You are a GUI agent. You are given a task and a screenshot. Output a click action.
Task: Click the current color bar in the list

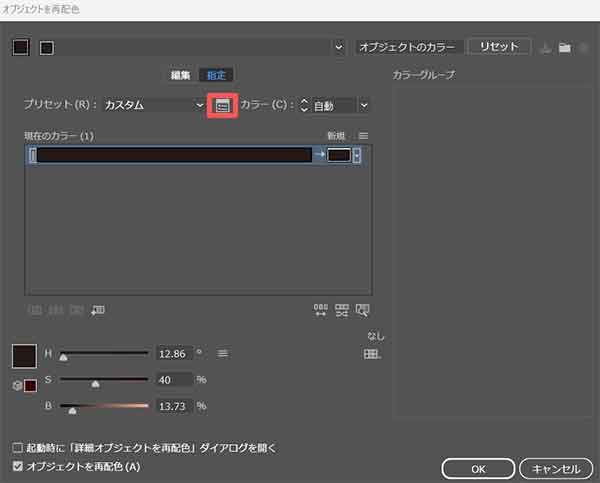(174, 155)
